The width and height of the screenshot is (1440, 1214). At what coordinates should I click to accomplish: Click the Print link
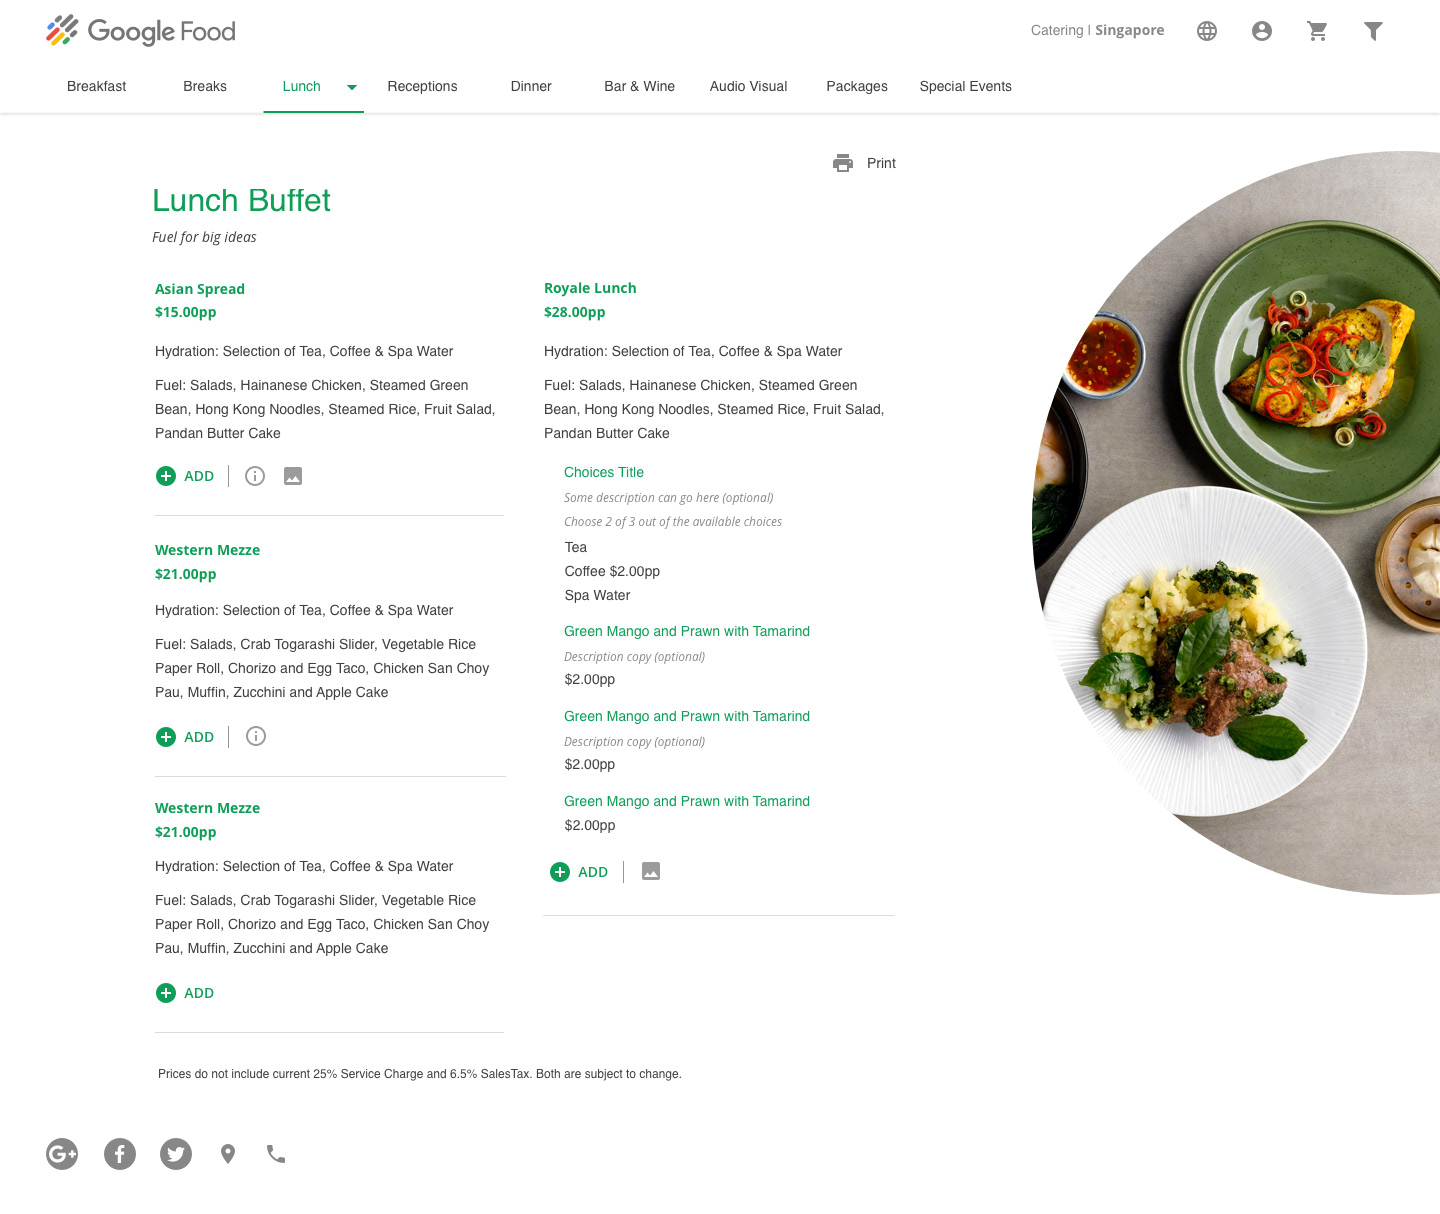pyautogui.click(x=881, y=163)
